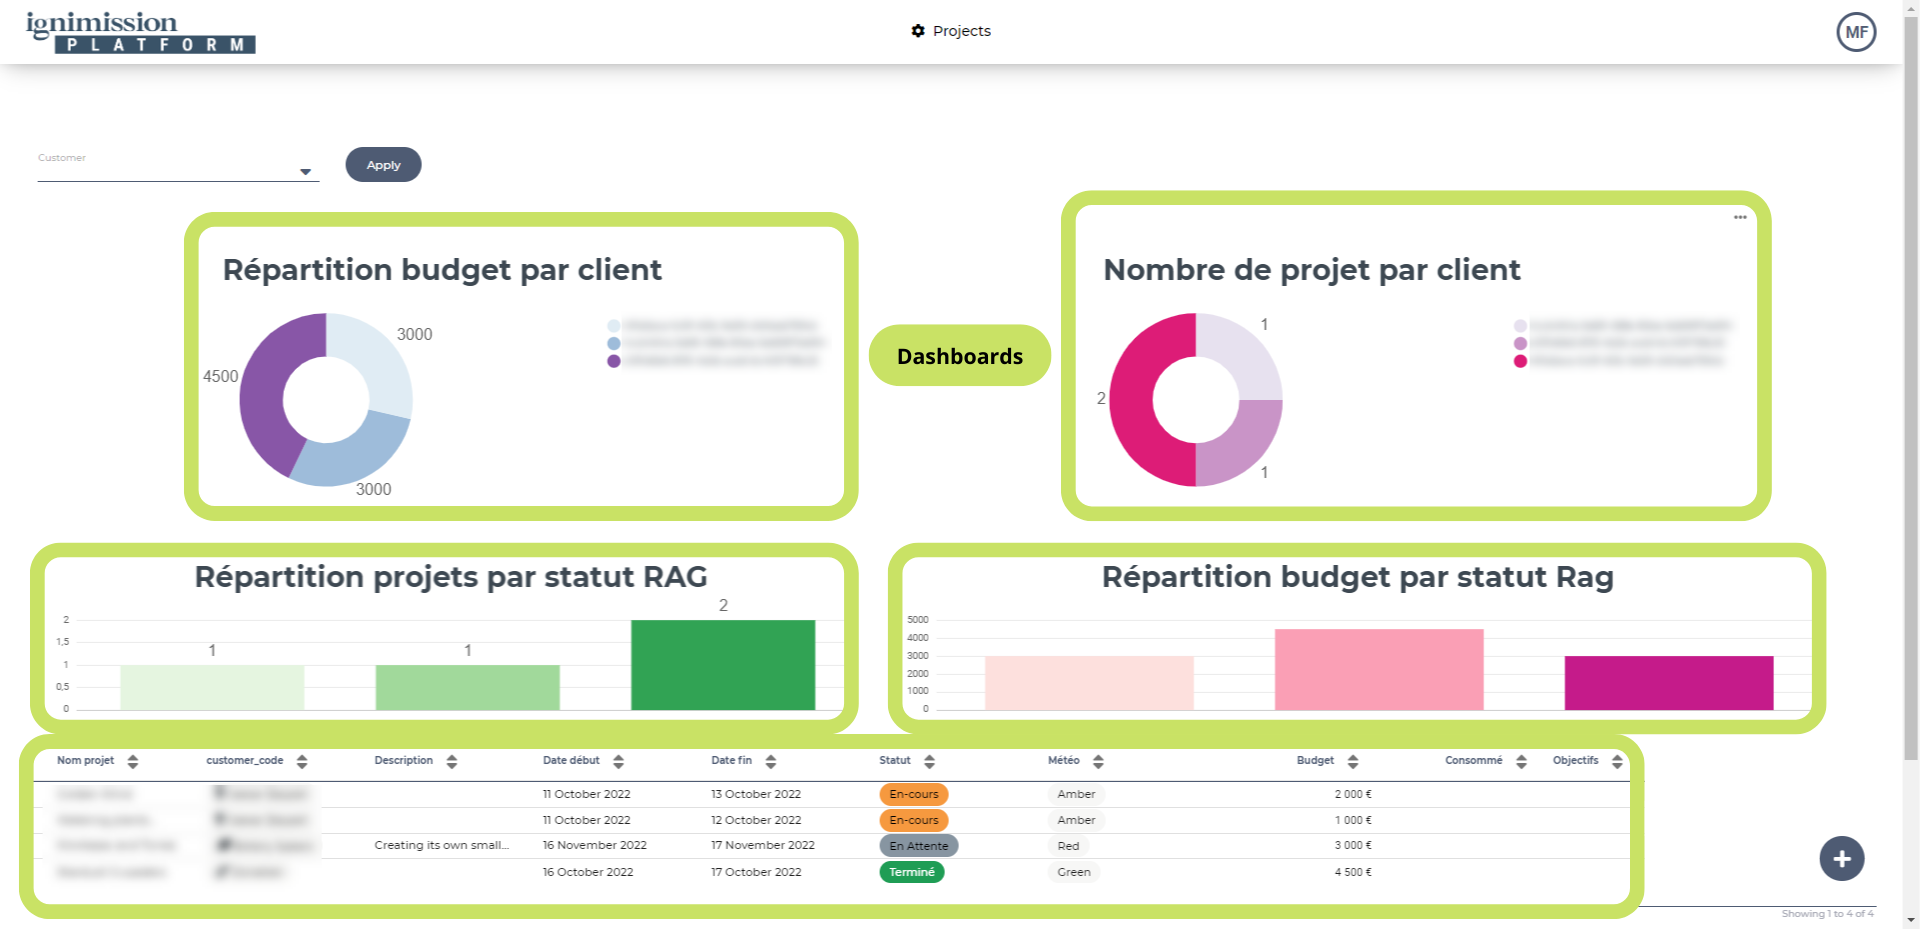1920x929 pixels.
Task: Sort table by Météo column
Action: pos(1098,762)
